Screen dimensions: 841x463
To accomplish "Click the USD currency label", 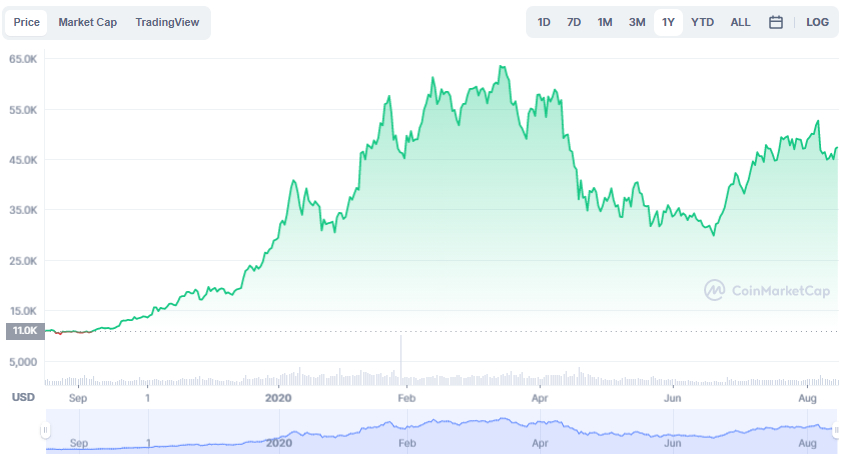I will (x=23, y=398).
